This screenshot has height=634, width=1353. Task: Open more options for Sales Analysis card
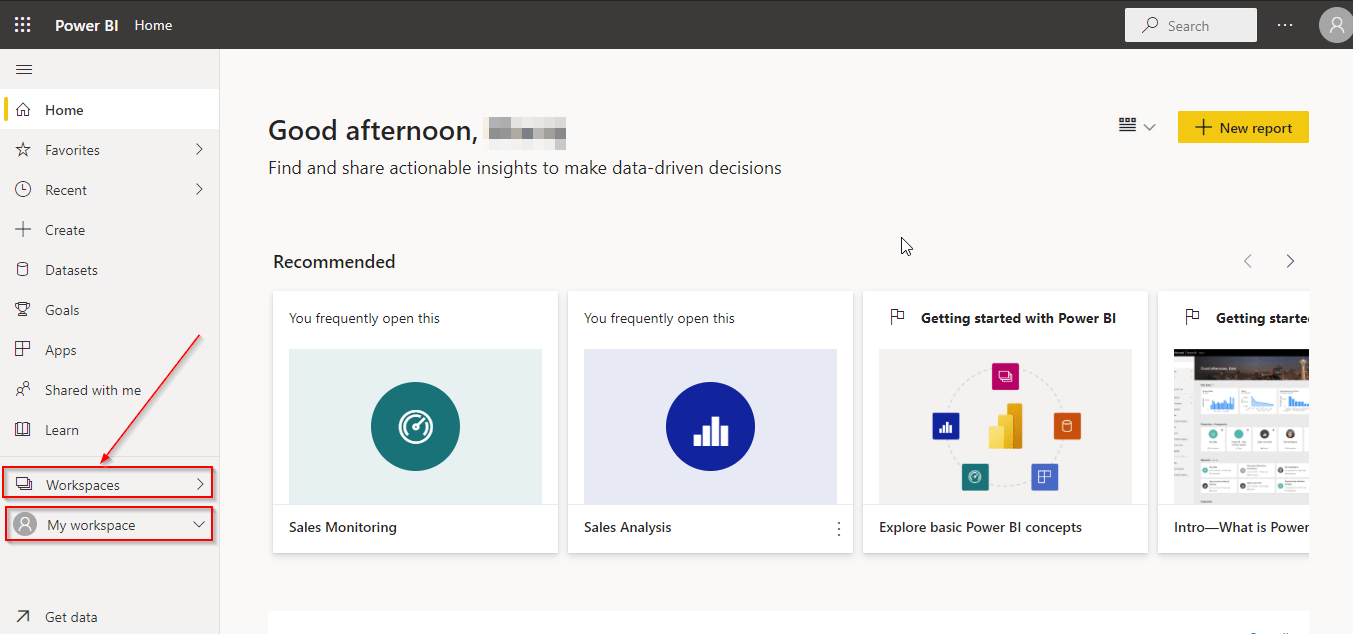[838, 529]
